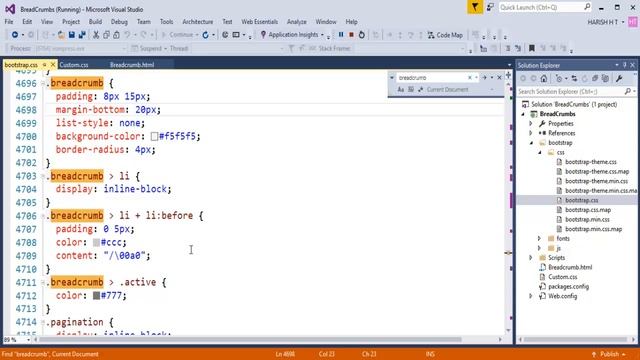Select Breadcrumb.html in Solution Explorer
The image size is (640, 360).
point(570,267)
